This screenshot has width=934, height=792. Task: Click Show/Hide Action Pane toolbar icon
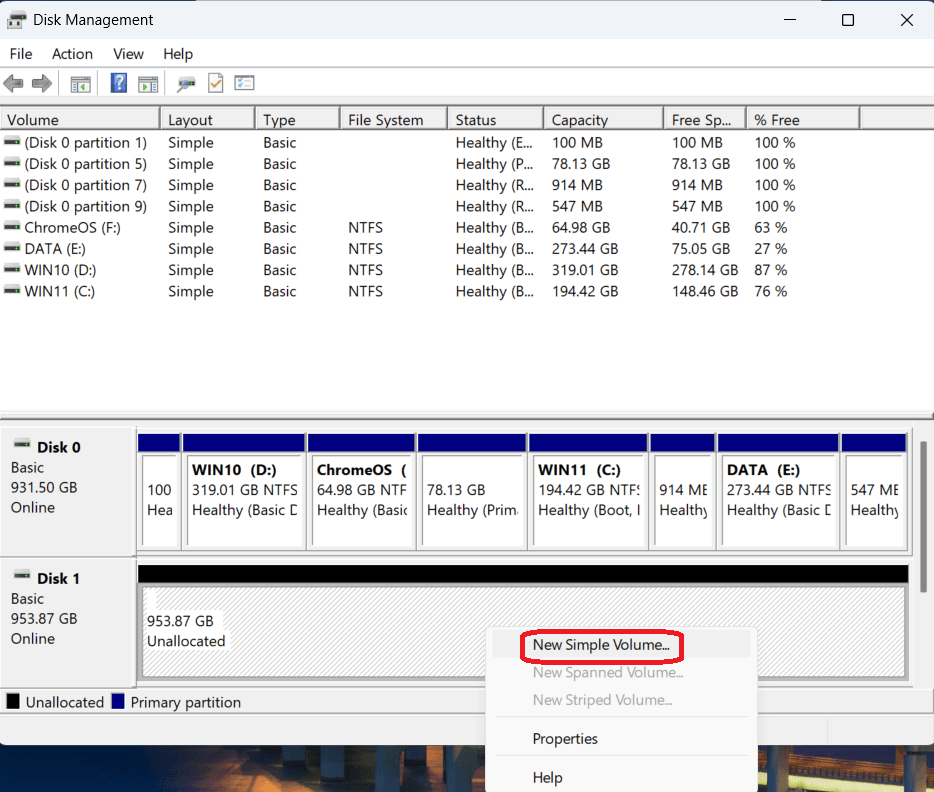click(148, 84)
